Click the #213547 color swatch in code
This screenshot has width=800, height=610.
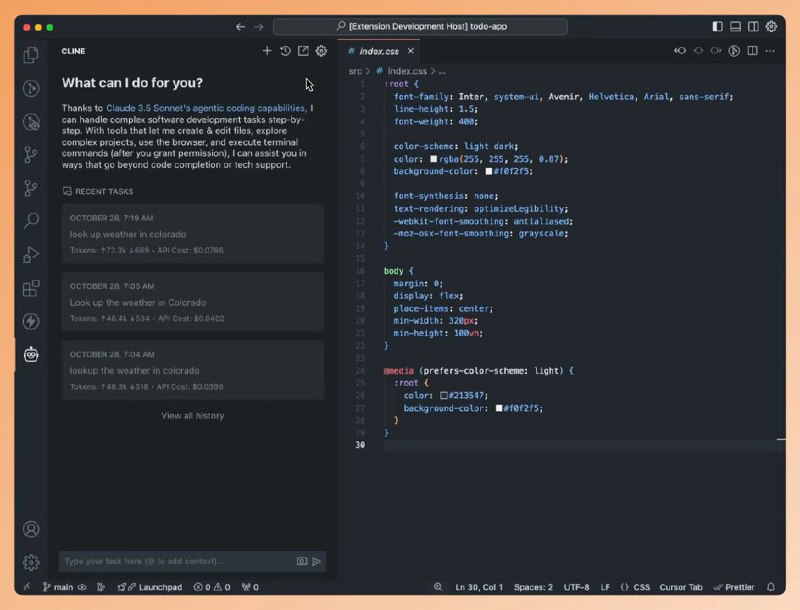coord(444,396)
